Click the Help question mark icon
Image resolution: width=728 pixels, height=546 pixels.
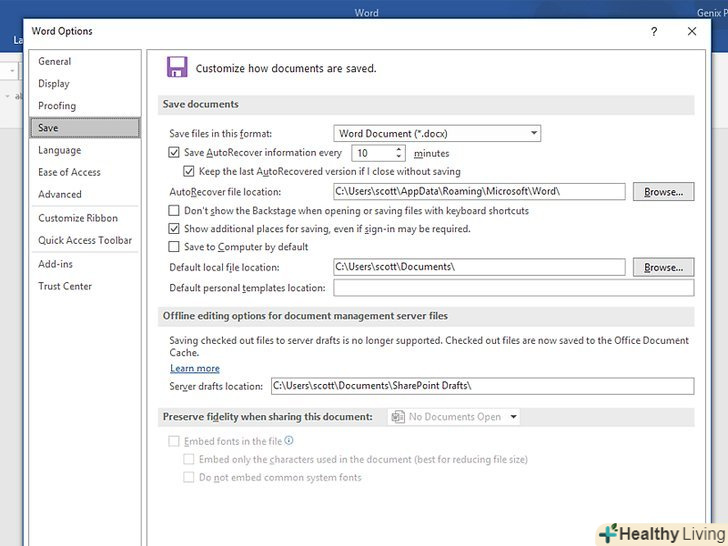(x=654, y=32)
